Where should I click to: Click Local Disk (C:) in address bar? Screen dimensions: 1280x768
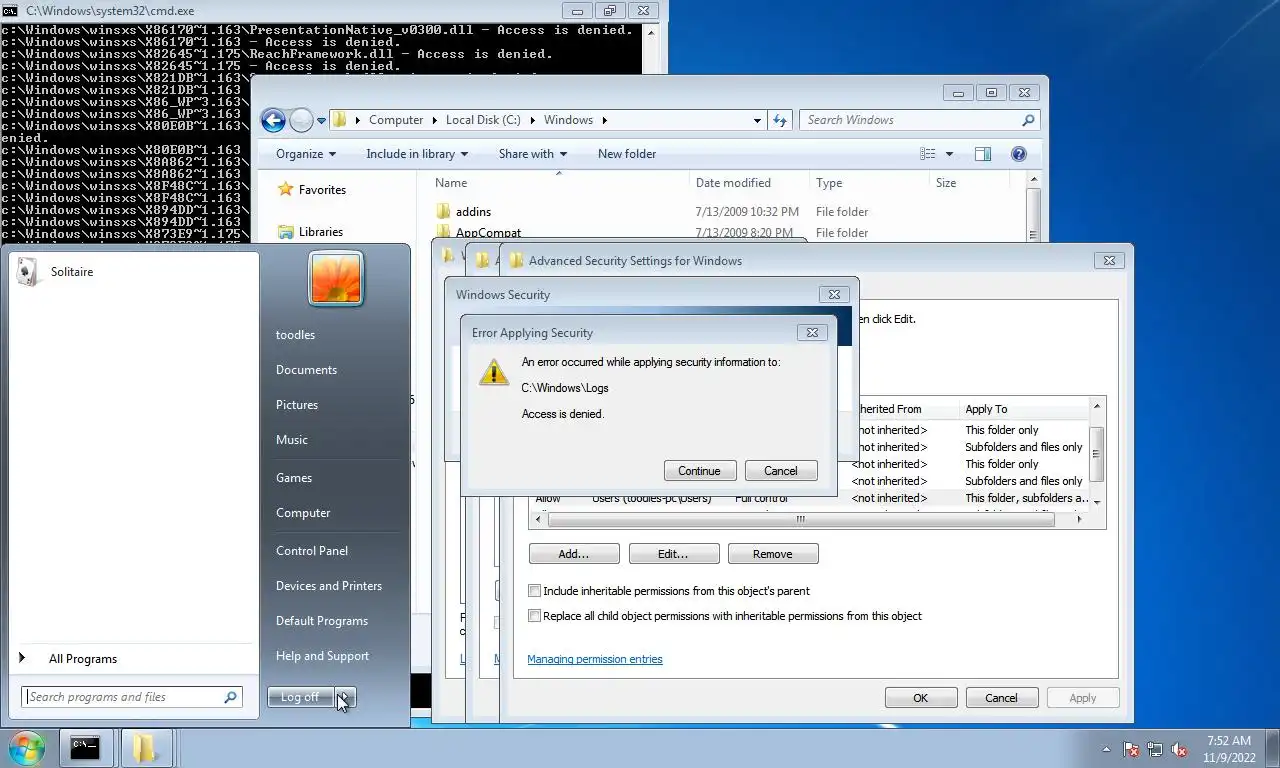(x=483, y=120)
